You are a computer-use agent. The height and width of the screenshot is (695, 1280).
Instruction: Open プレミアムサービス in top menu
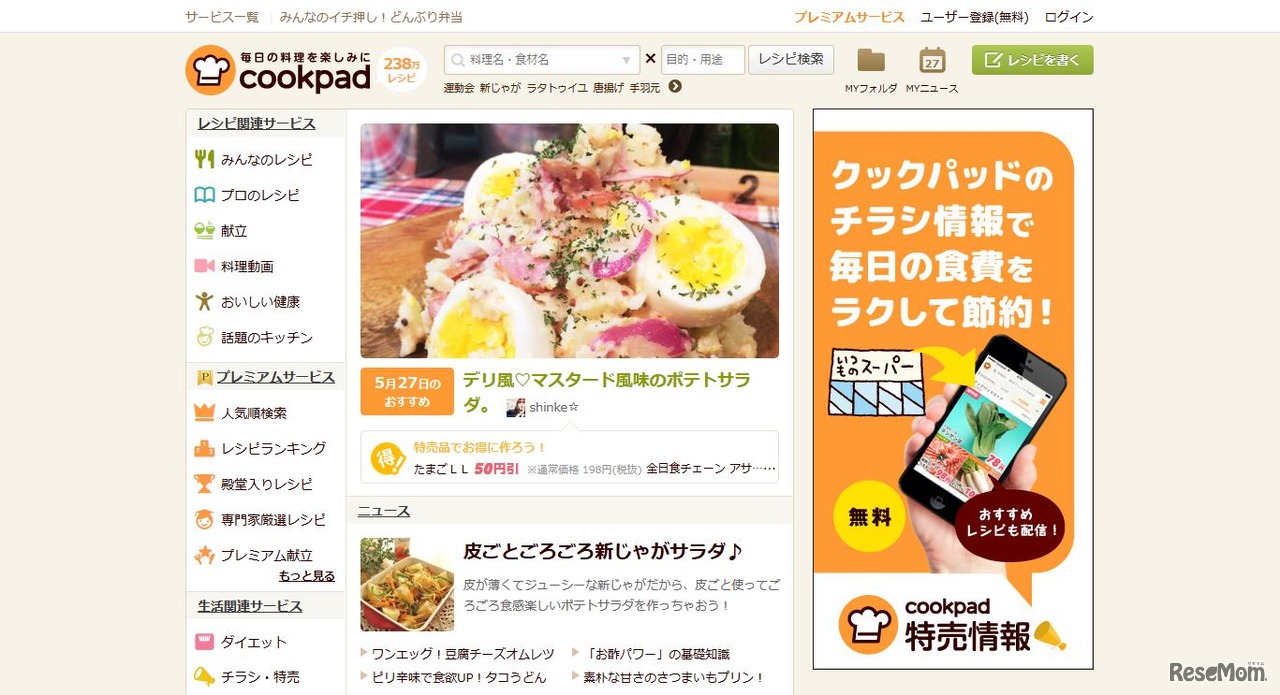(x=849, y=17)
